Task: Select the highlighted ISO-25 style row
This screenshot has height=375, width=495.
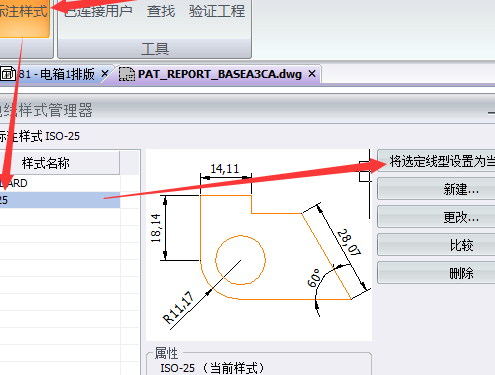Action: [60, 200]
